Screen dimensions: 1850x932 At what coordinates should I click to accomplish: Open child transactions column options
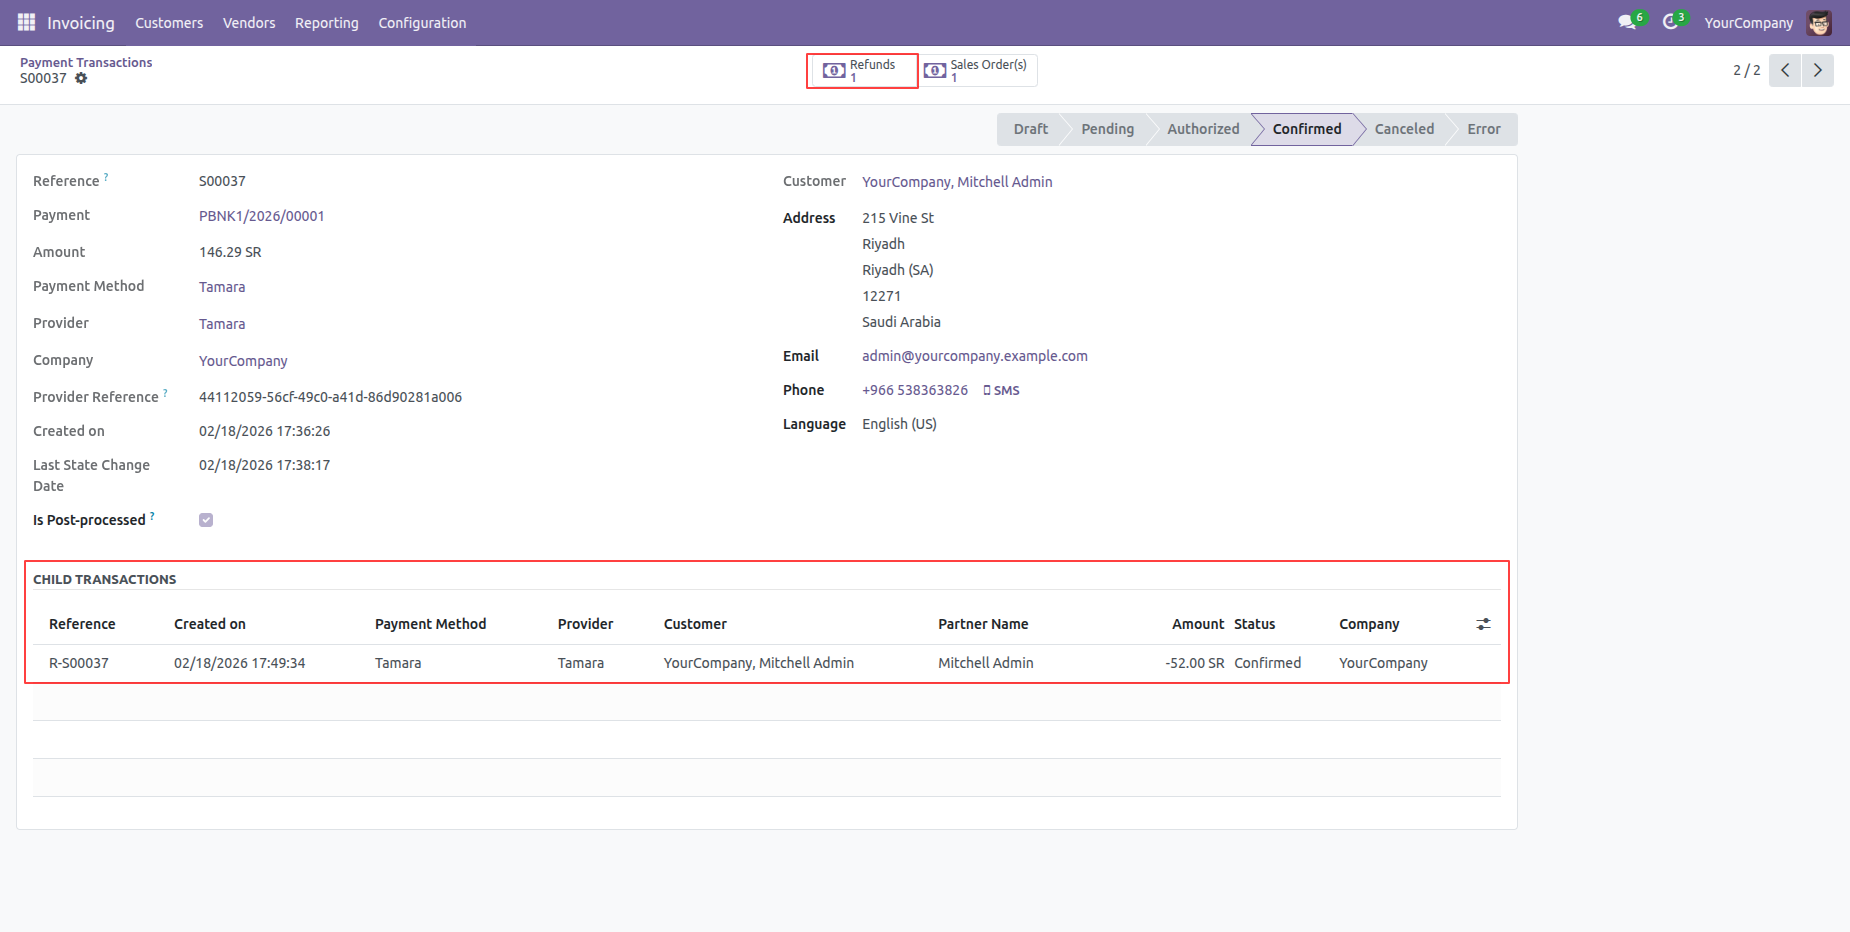(1483, 624)
